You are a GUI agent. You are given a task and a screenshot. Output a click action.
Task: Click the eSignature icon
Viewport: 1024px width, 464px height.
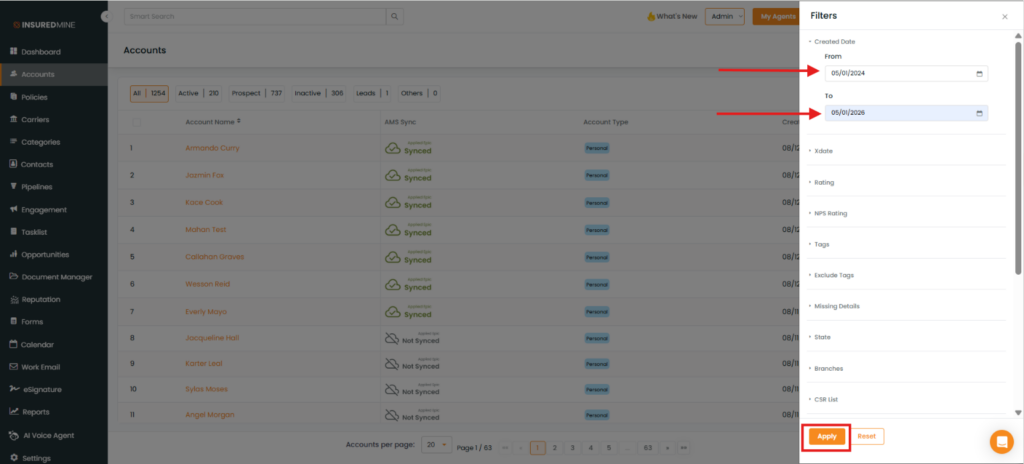[x=13, y=389]
